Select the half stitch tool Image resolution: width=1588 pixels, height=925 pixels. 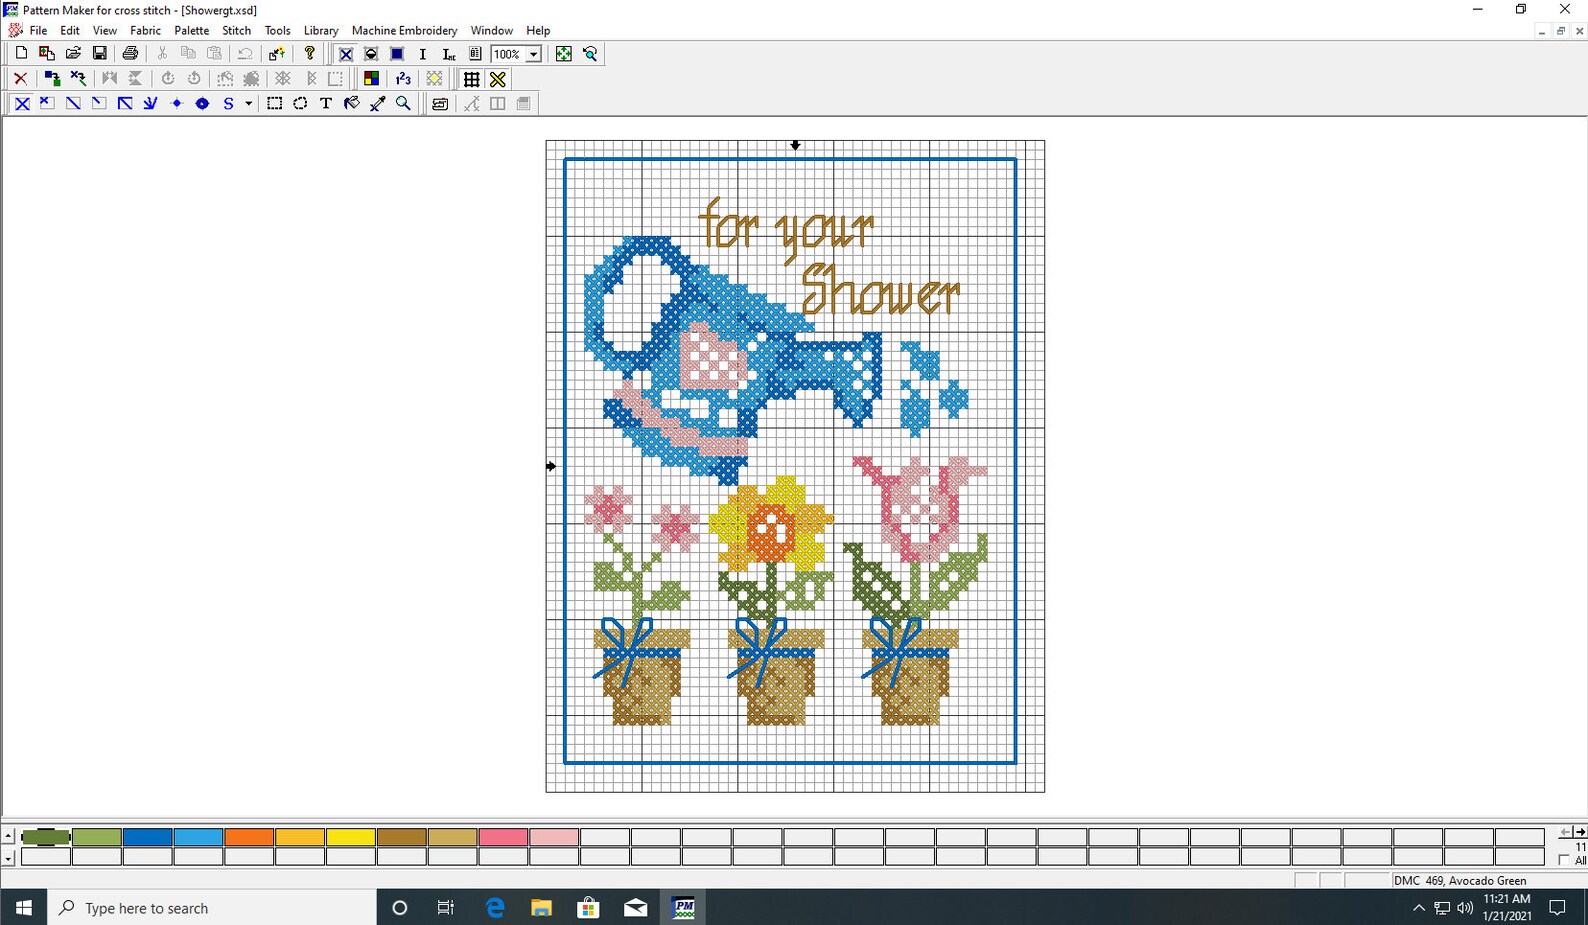click(x=73, y=104)
